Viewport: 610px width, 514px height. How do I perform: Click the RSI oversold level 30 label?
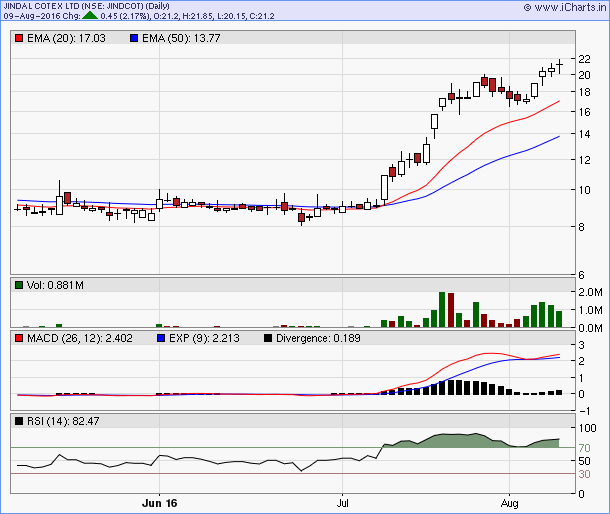point(584,474)
